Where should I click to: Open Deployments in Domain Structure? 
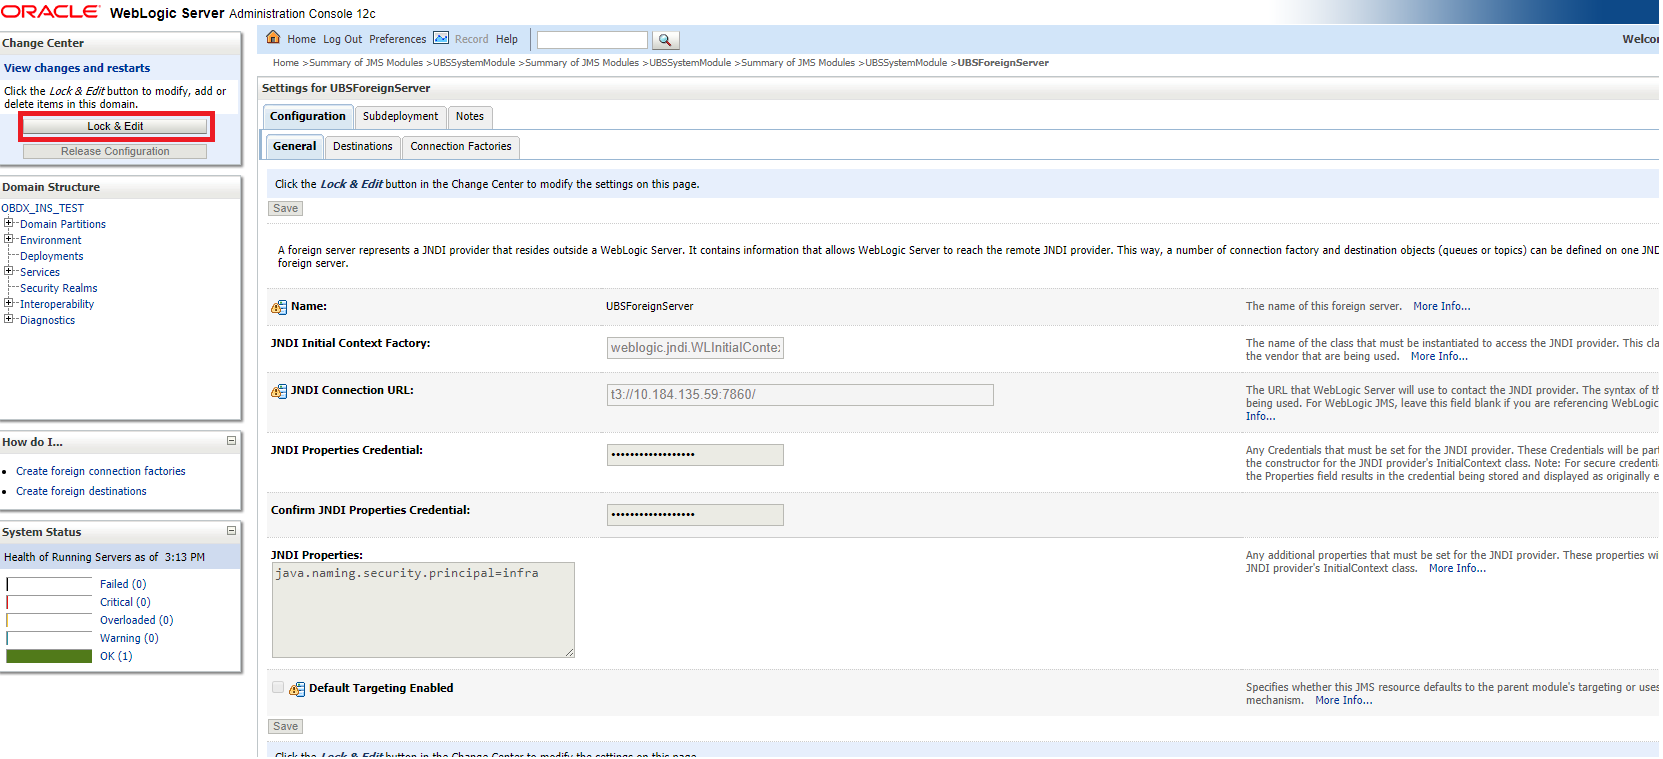tap(52, 256)
